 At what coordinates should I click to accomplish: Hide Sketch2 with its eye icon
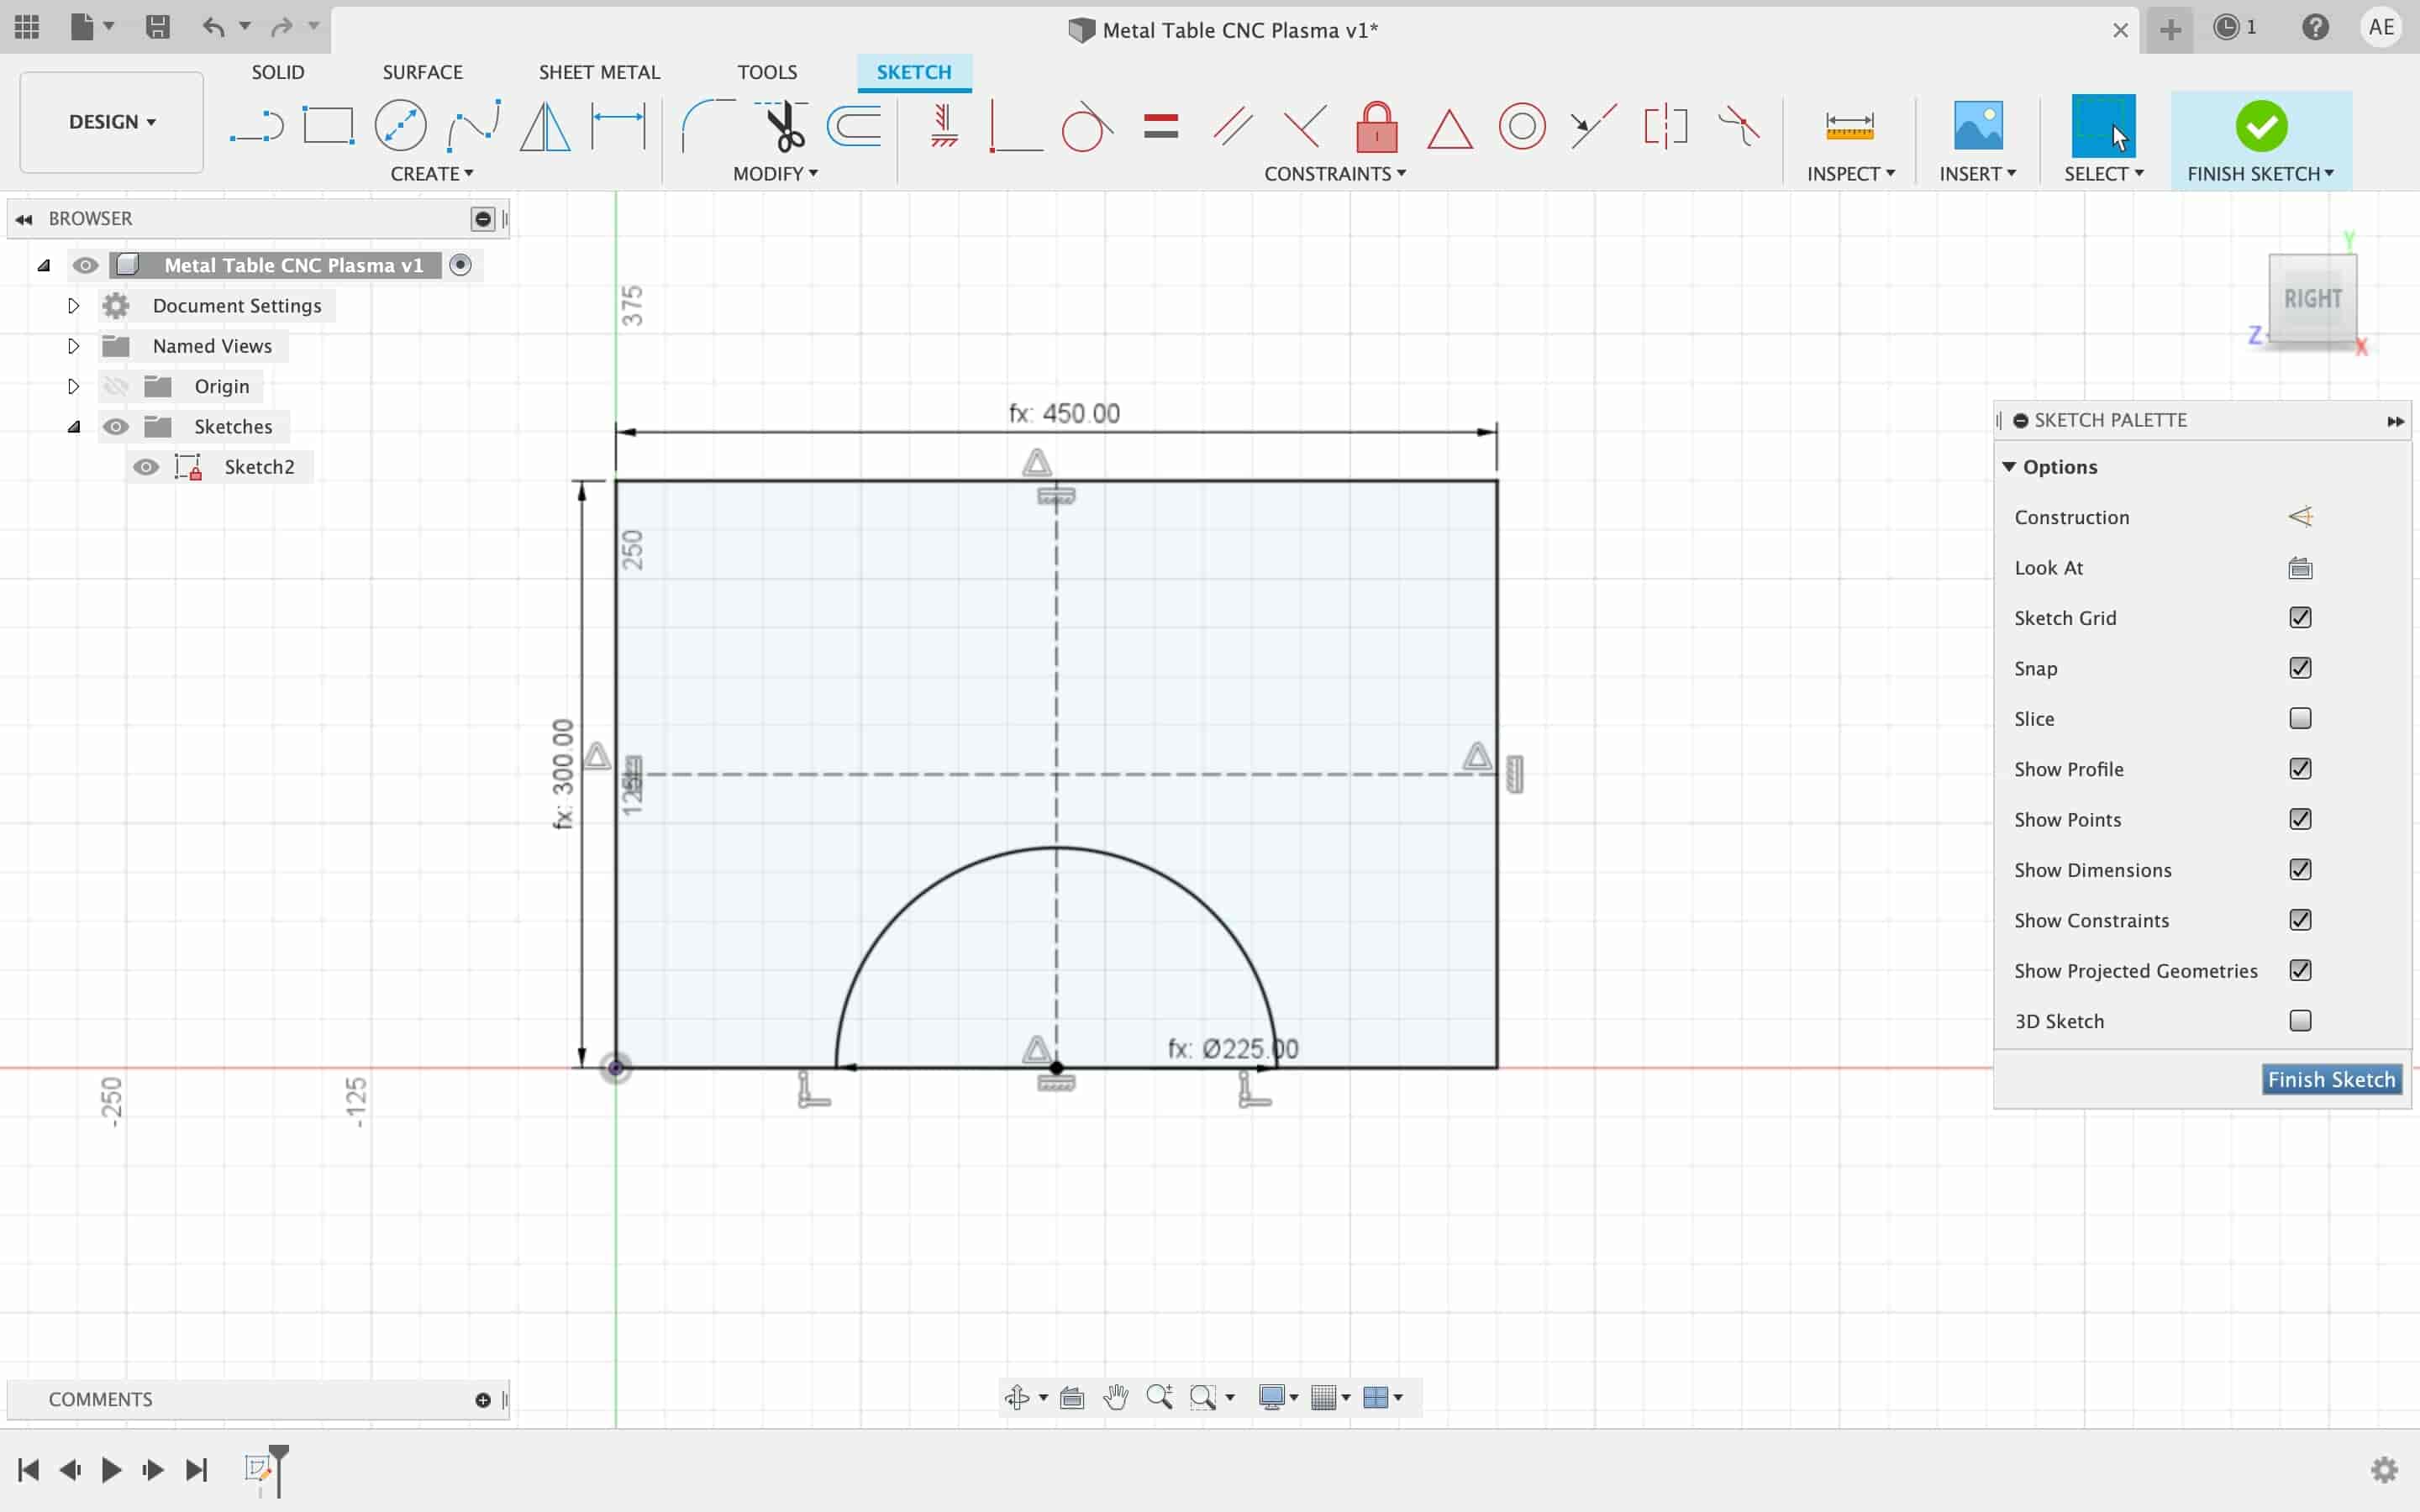[x=146, y=467]
